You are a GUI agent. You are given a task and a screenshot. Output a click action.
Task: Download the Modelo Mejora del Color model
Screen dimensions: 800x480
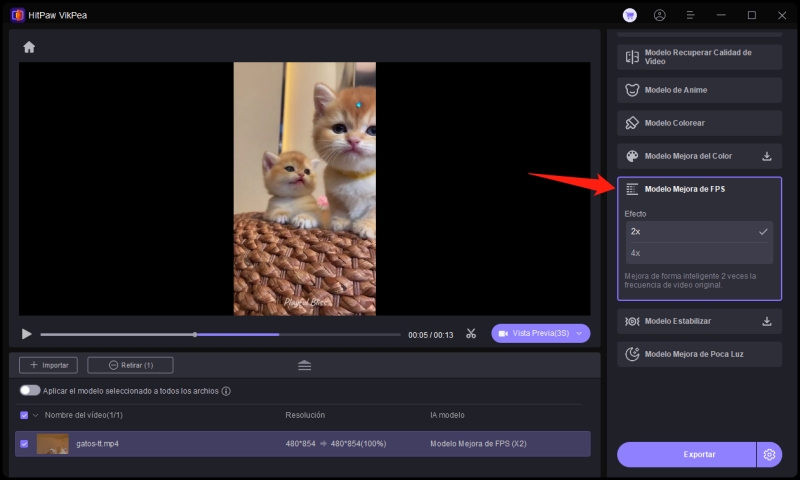(767, 156)
